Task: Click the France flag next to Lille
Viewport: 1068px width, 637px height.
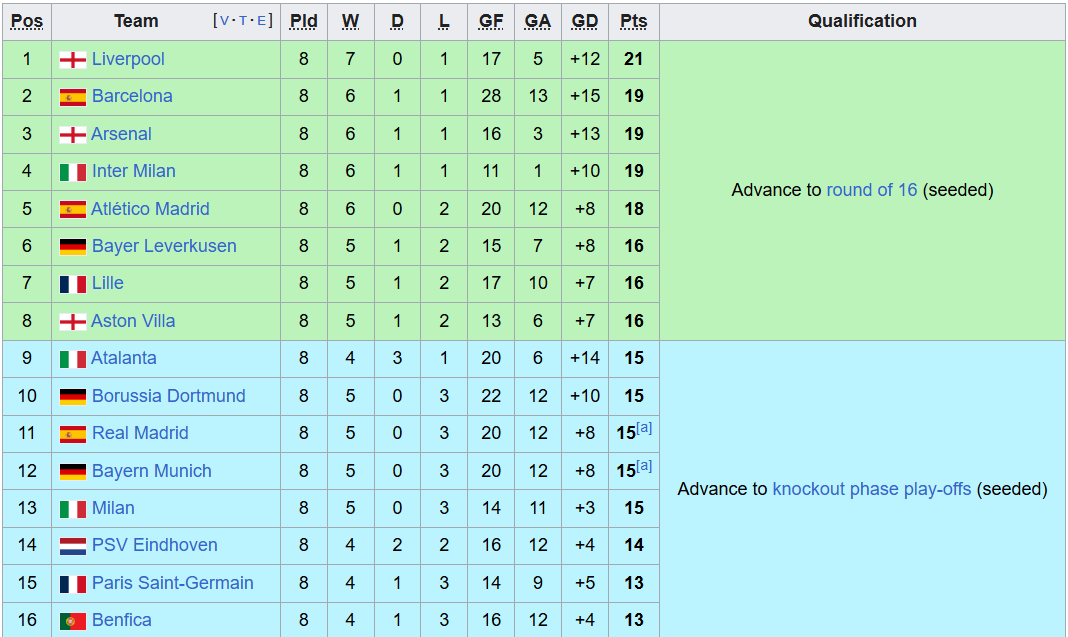Action: pyautogui.click(x=73, y=284)
